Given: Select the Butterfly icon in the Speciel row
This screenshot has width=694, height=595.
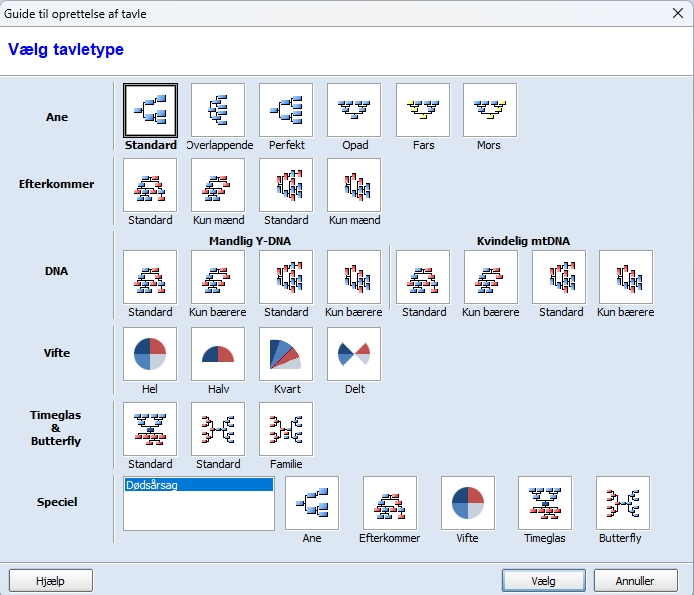Looking at the screenshot, I should click(x=622, y=503).
